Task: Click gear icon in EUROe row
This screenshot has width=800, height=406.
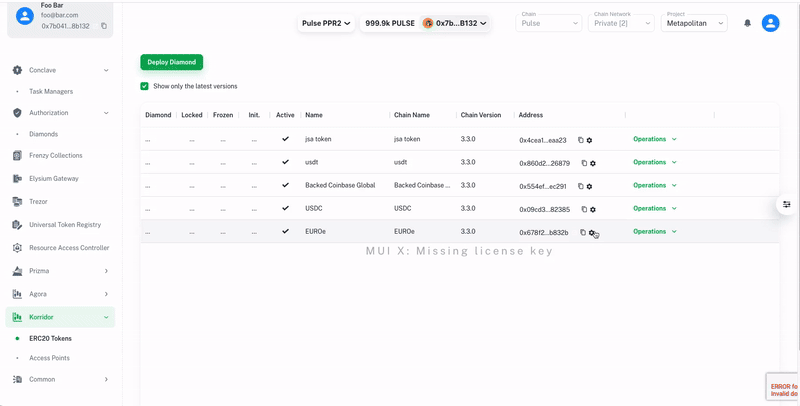Action: click(592, 233)
